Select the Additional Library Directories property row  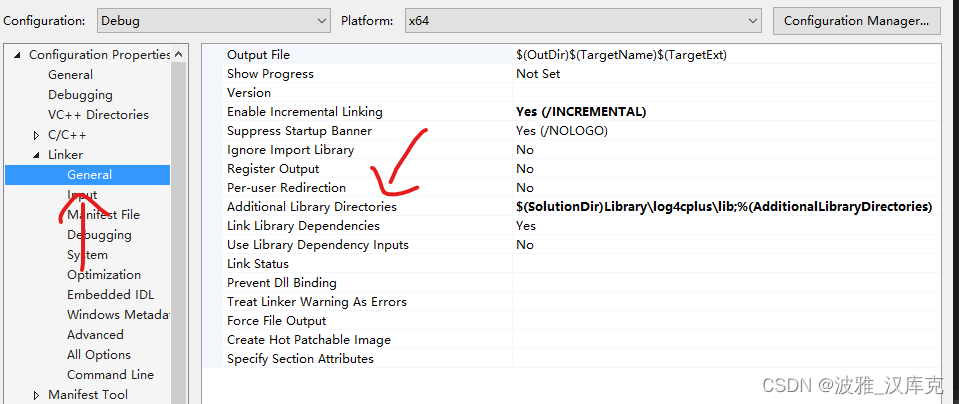tap(581, 207)
